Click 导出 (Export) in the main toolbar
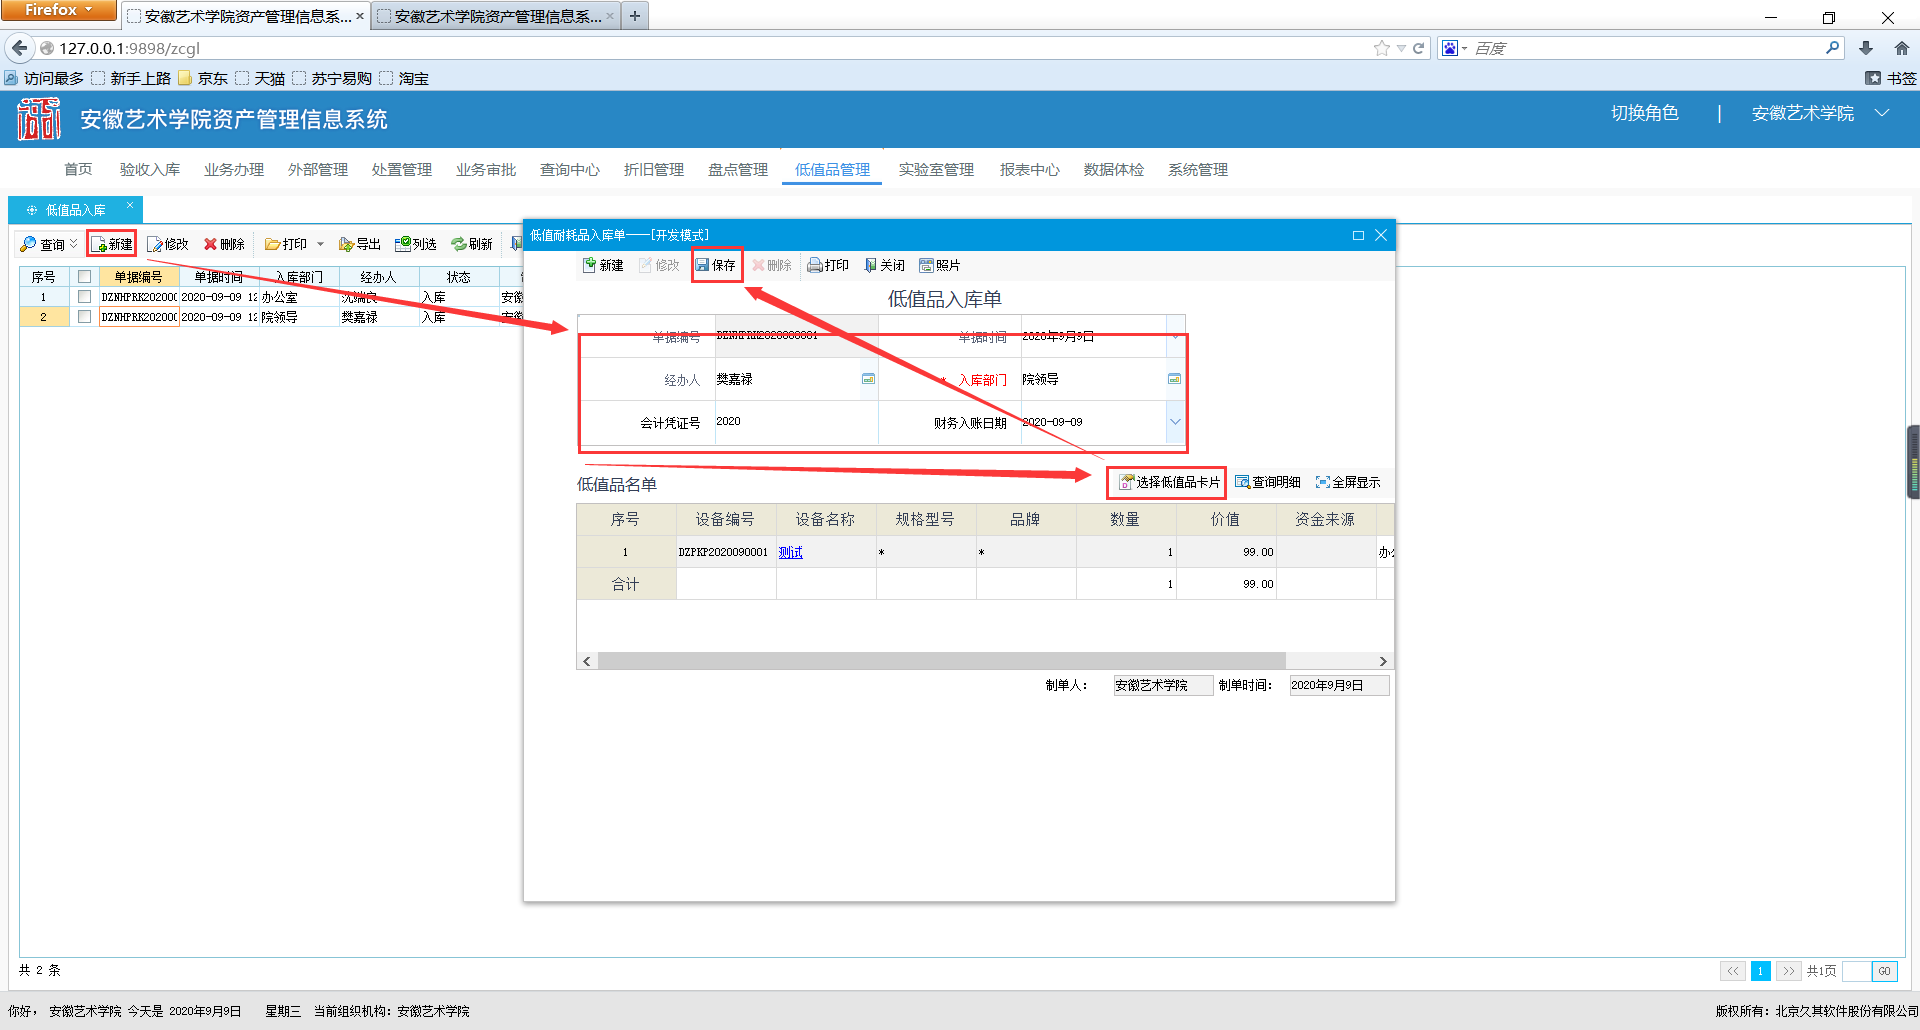This screenshot has height=1030, width=1920. [x=359, y=244]
